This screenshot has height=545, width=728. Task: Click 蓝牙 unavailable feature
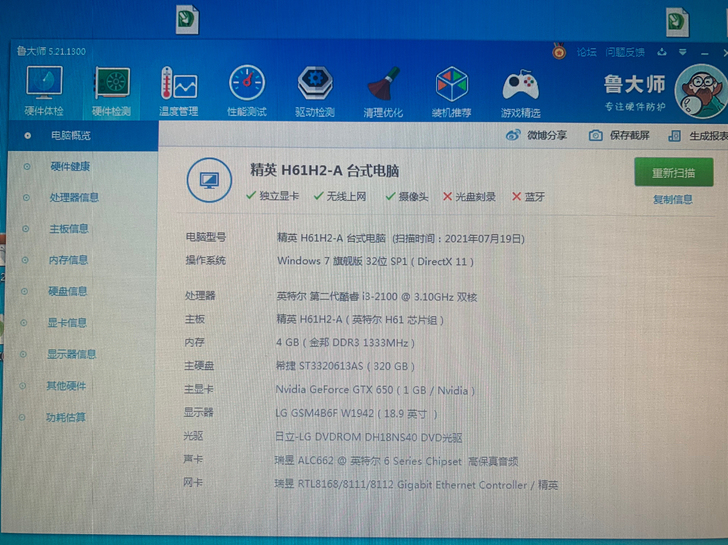[x=528, y=197]
